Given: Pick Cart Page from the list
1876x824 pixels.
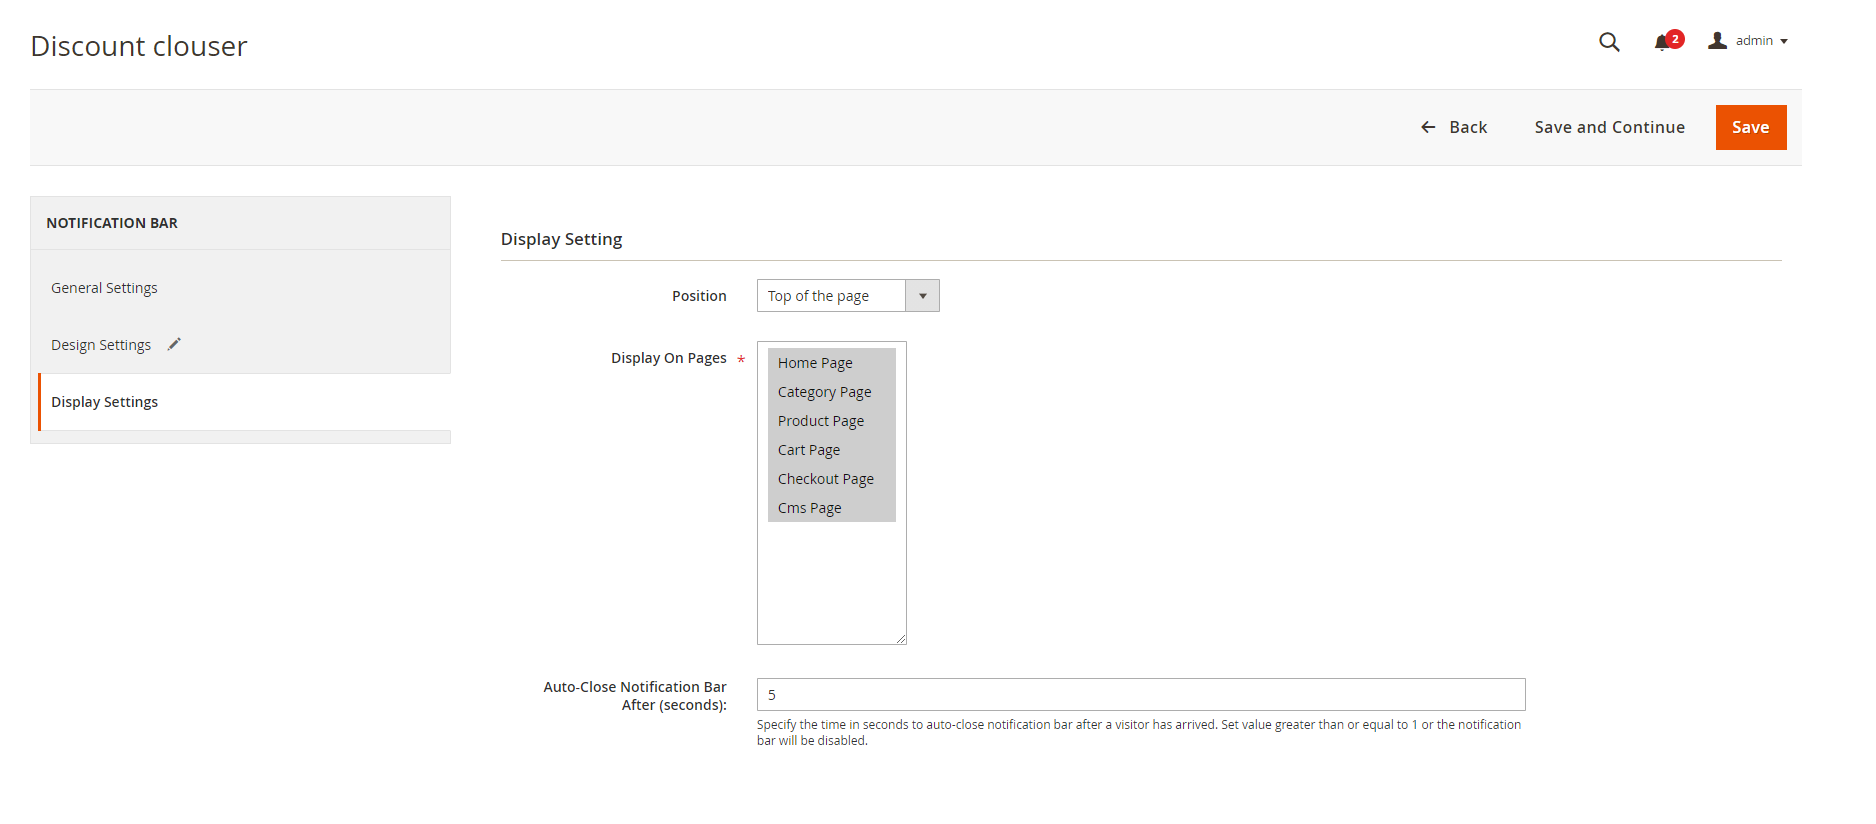Looking at the screenshot, I should 808,450.
